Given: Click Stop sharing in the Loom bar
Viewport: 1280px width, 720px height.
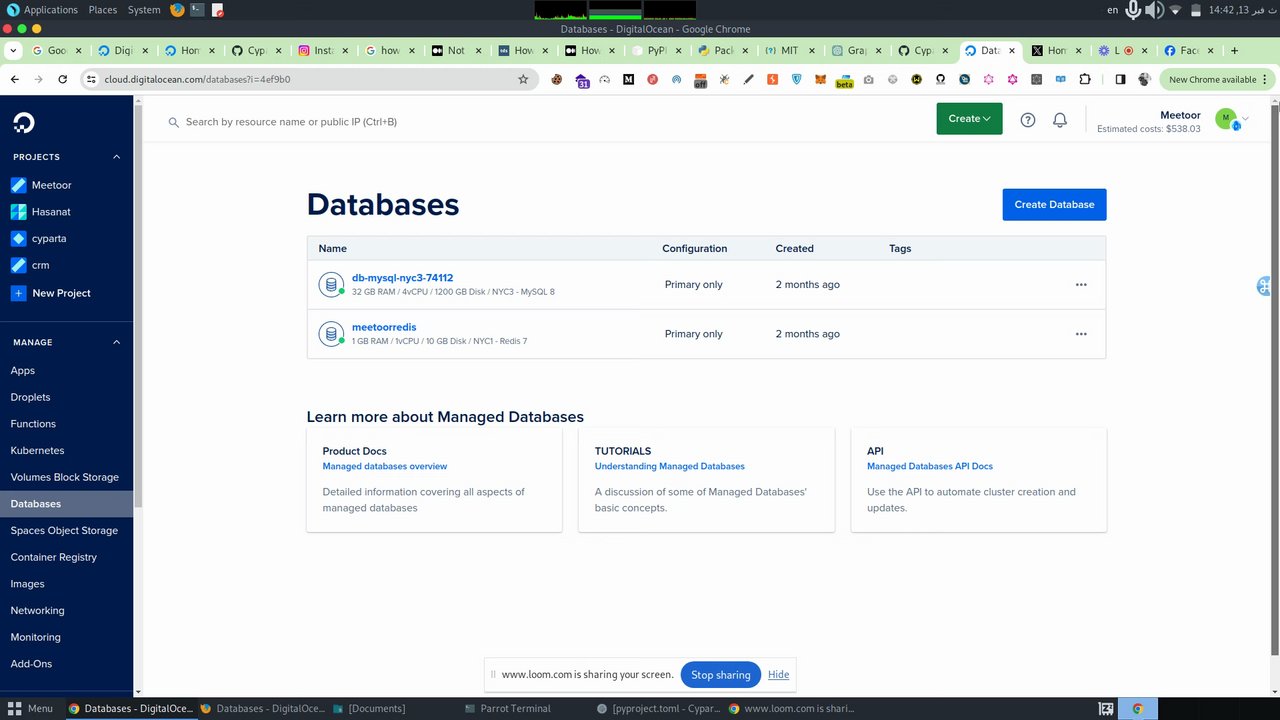Looking at the screenshot, I should click(721, 675).
